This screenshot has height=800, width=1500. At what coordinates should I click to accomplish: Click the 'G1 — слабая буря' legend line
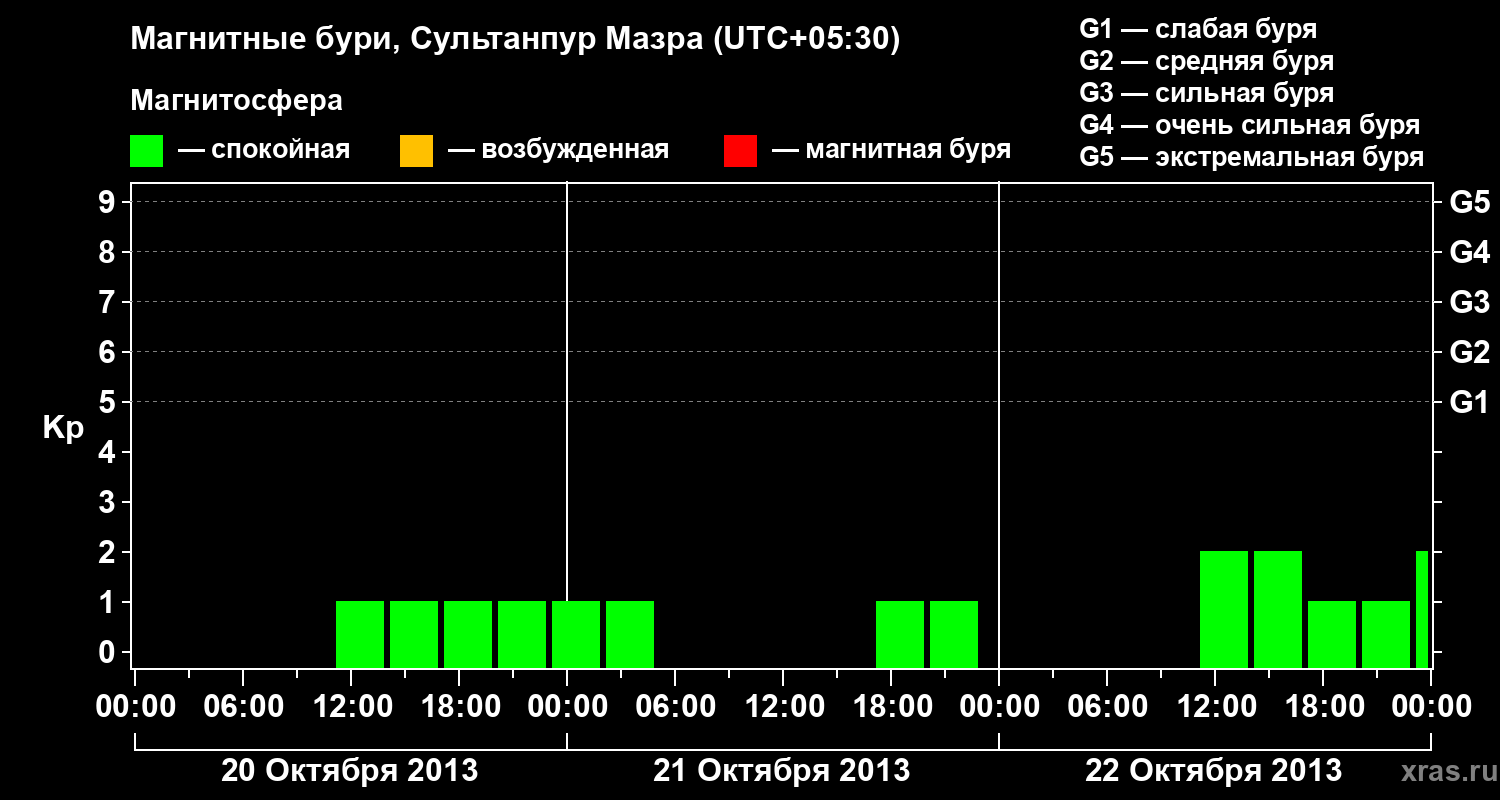click(1198, 29)
